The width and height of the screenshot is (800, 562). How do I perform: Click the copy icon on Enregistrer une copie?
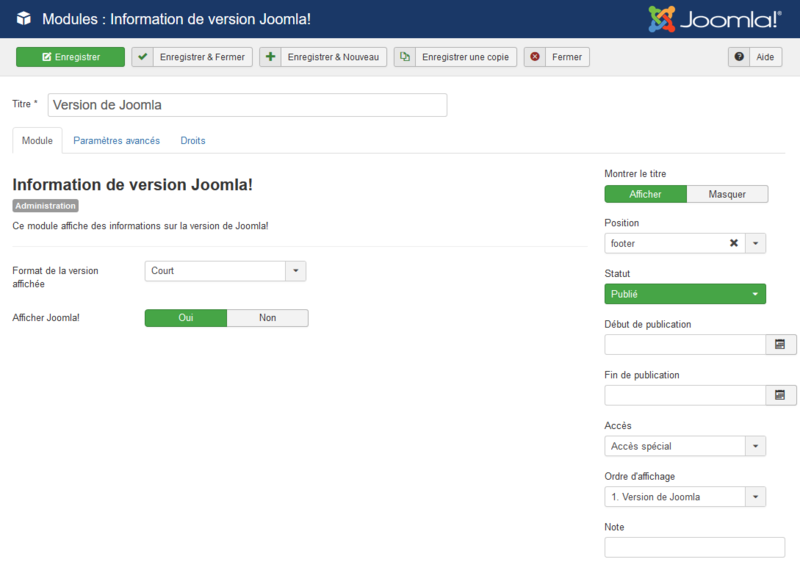pos(405,57)
